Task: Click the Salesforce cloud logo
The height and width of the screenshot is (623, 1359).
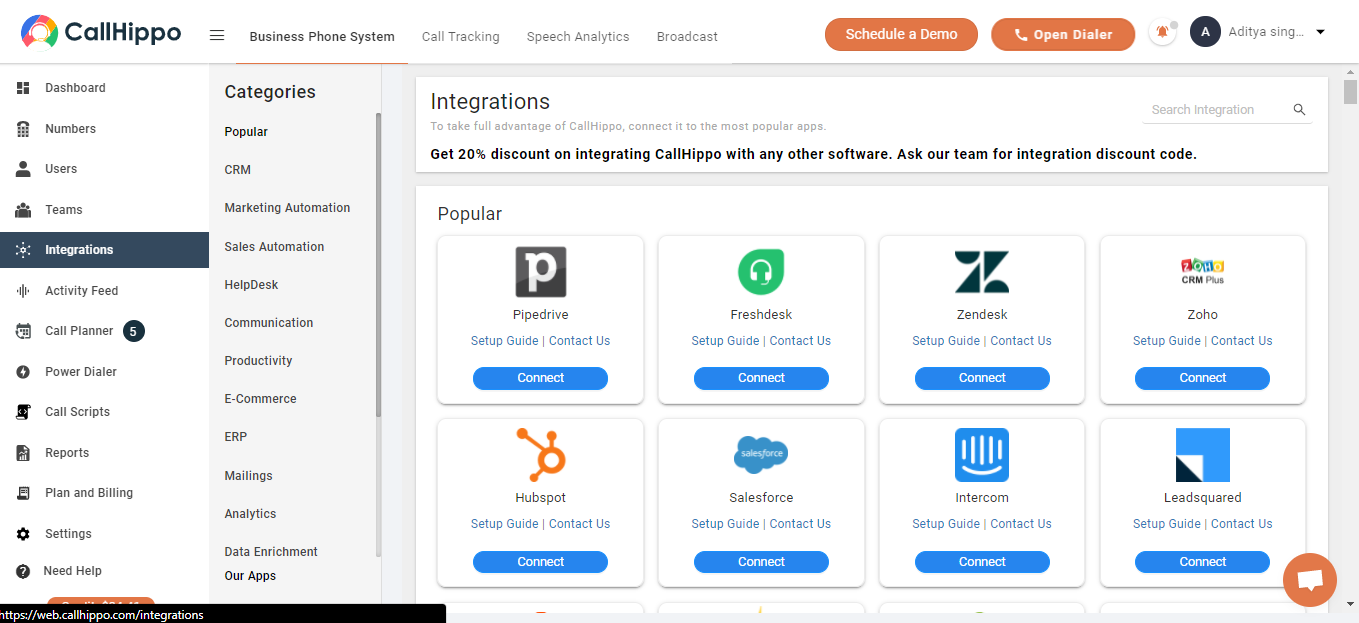Action: 761,454
